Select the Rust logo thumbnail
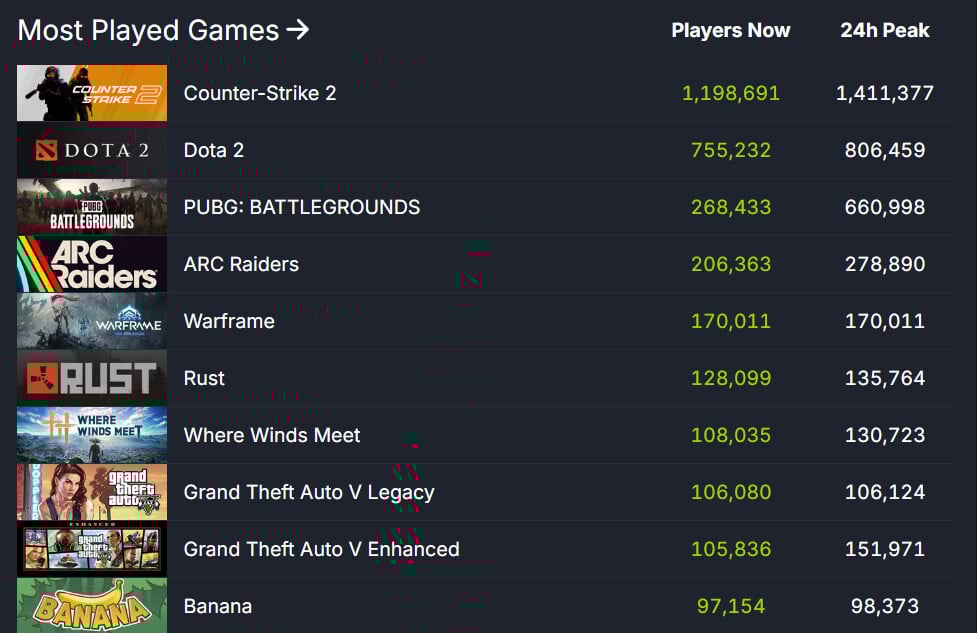 (x=92, y=378)
